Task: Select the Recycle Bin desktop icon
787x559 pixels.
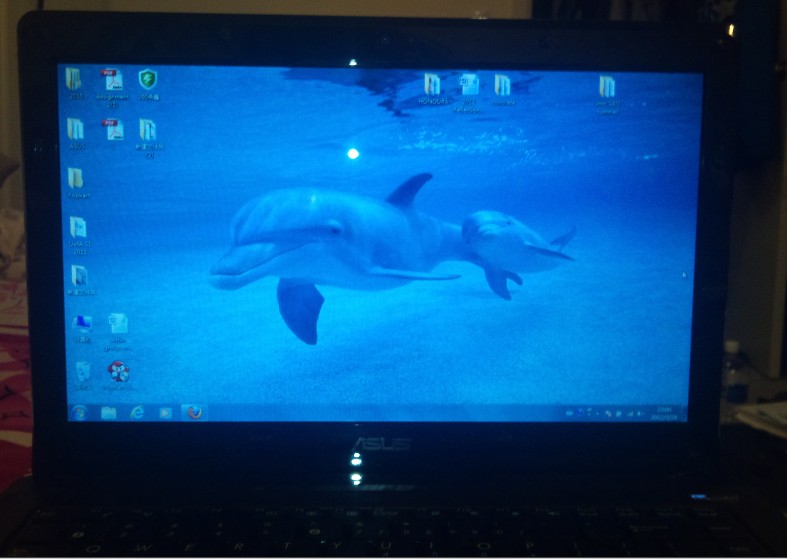Action: (82, 372)
